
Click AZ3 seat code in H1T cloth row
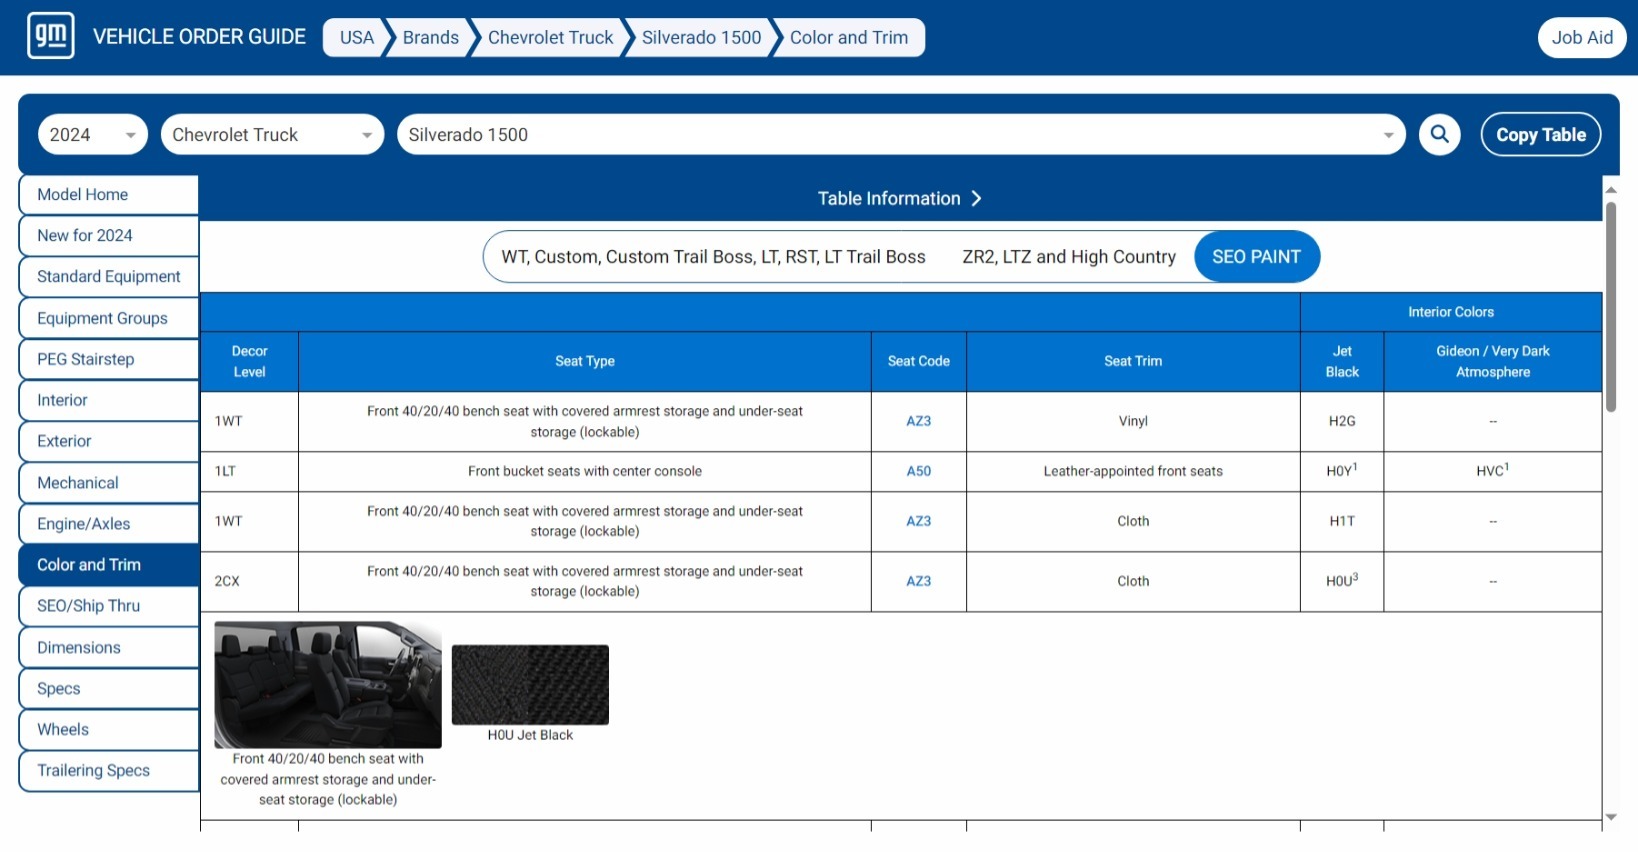pyautogui.click(x=918, y=521)
